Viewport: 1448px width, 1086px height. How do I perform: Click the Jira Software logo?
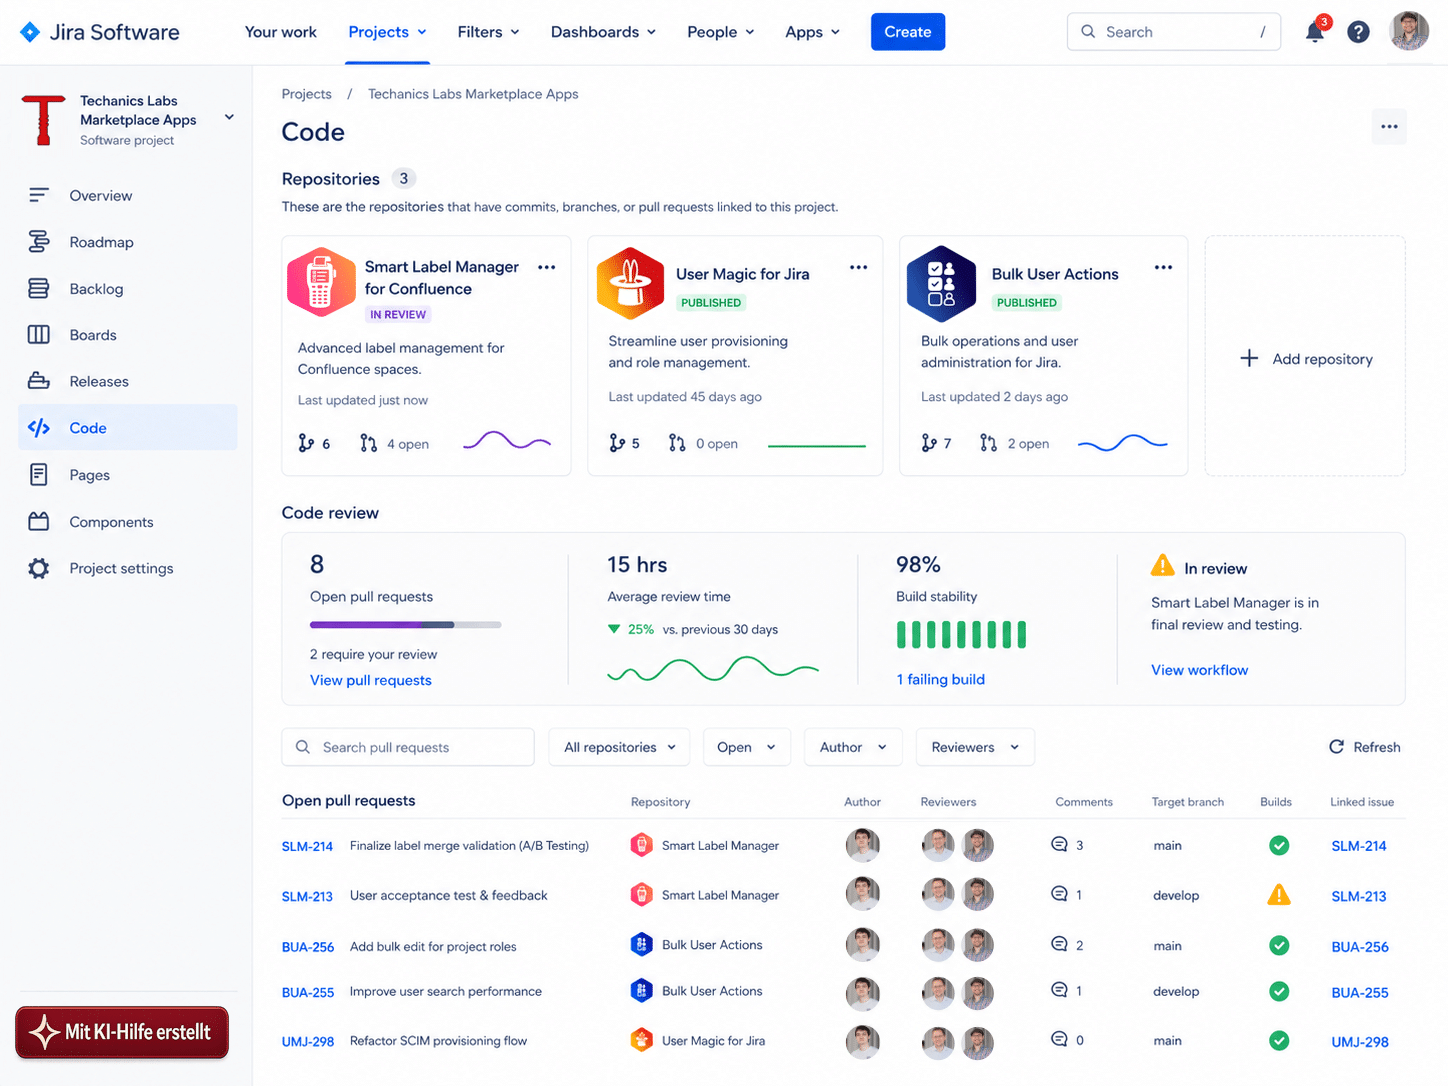(100, 32)
